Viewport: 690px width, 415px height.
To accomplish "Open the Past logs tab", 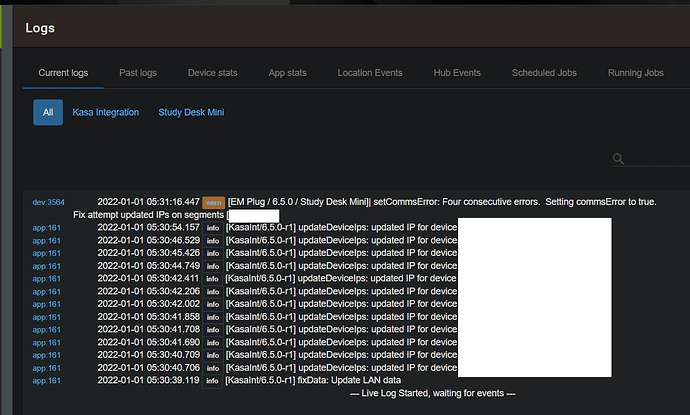I will click(141, 73).
